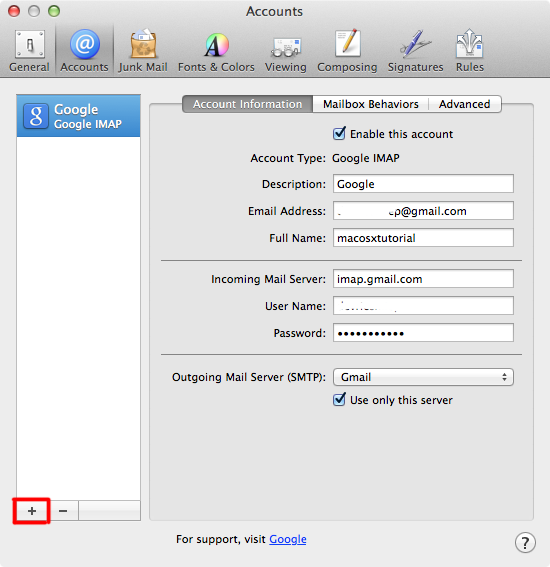Image resolution: width=550 pixels, height=567 pixels.
Task: Select the Account Information tab
Action: tap(248, 104)
